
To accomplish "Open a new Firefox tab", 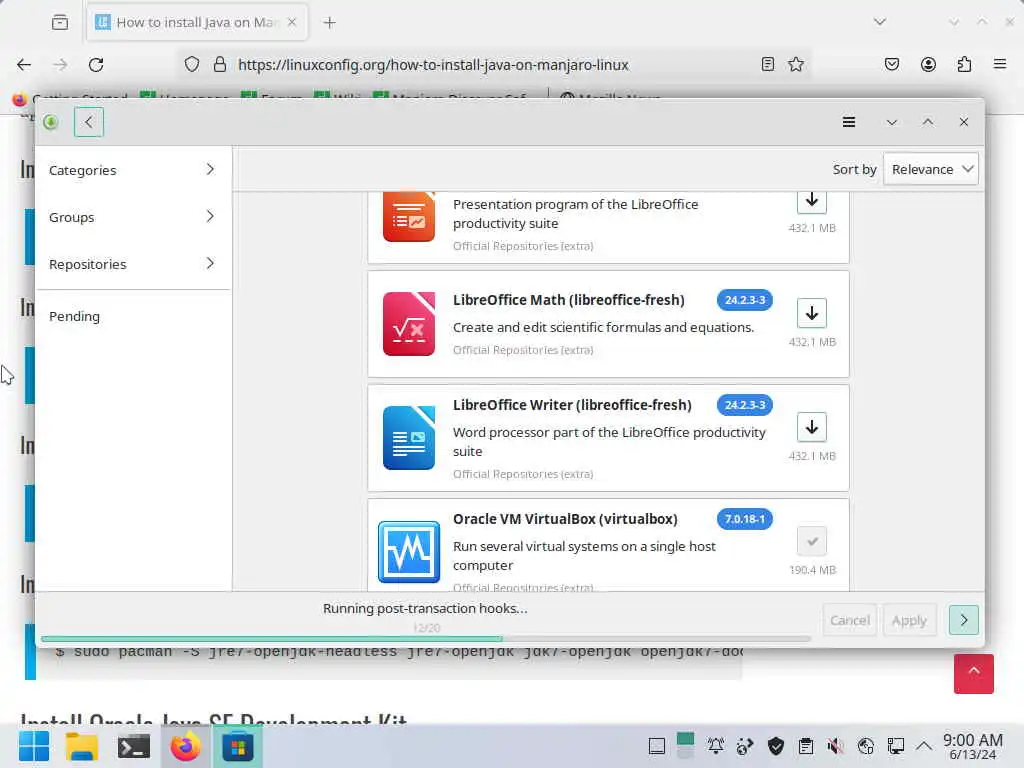I will tap(329, 22).
